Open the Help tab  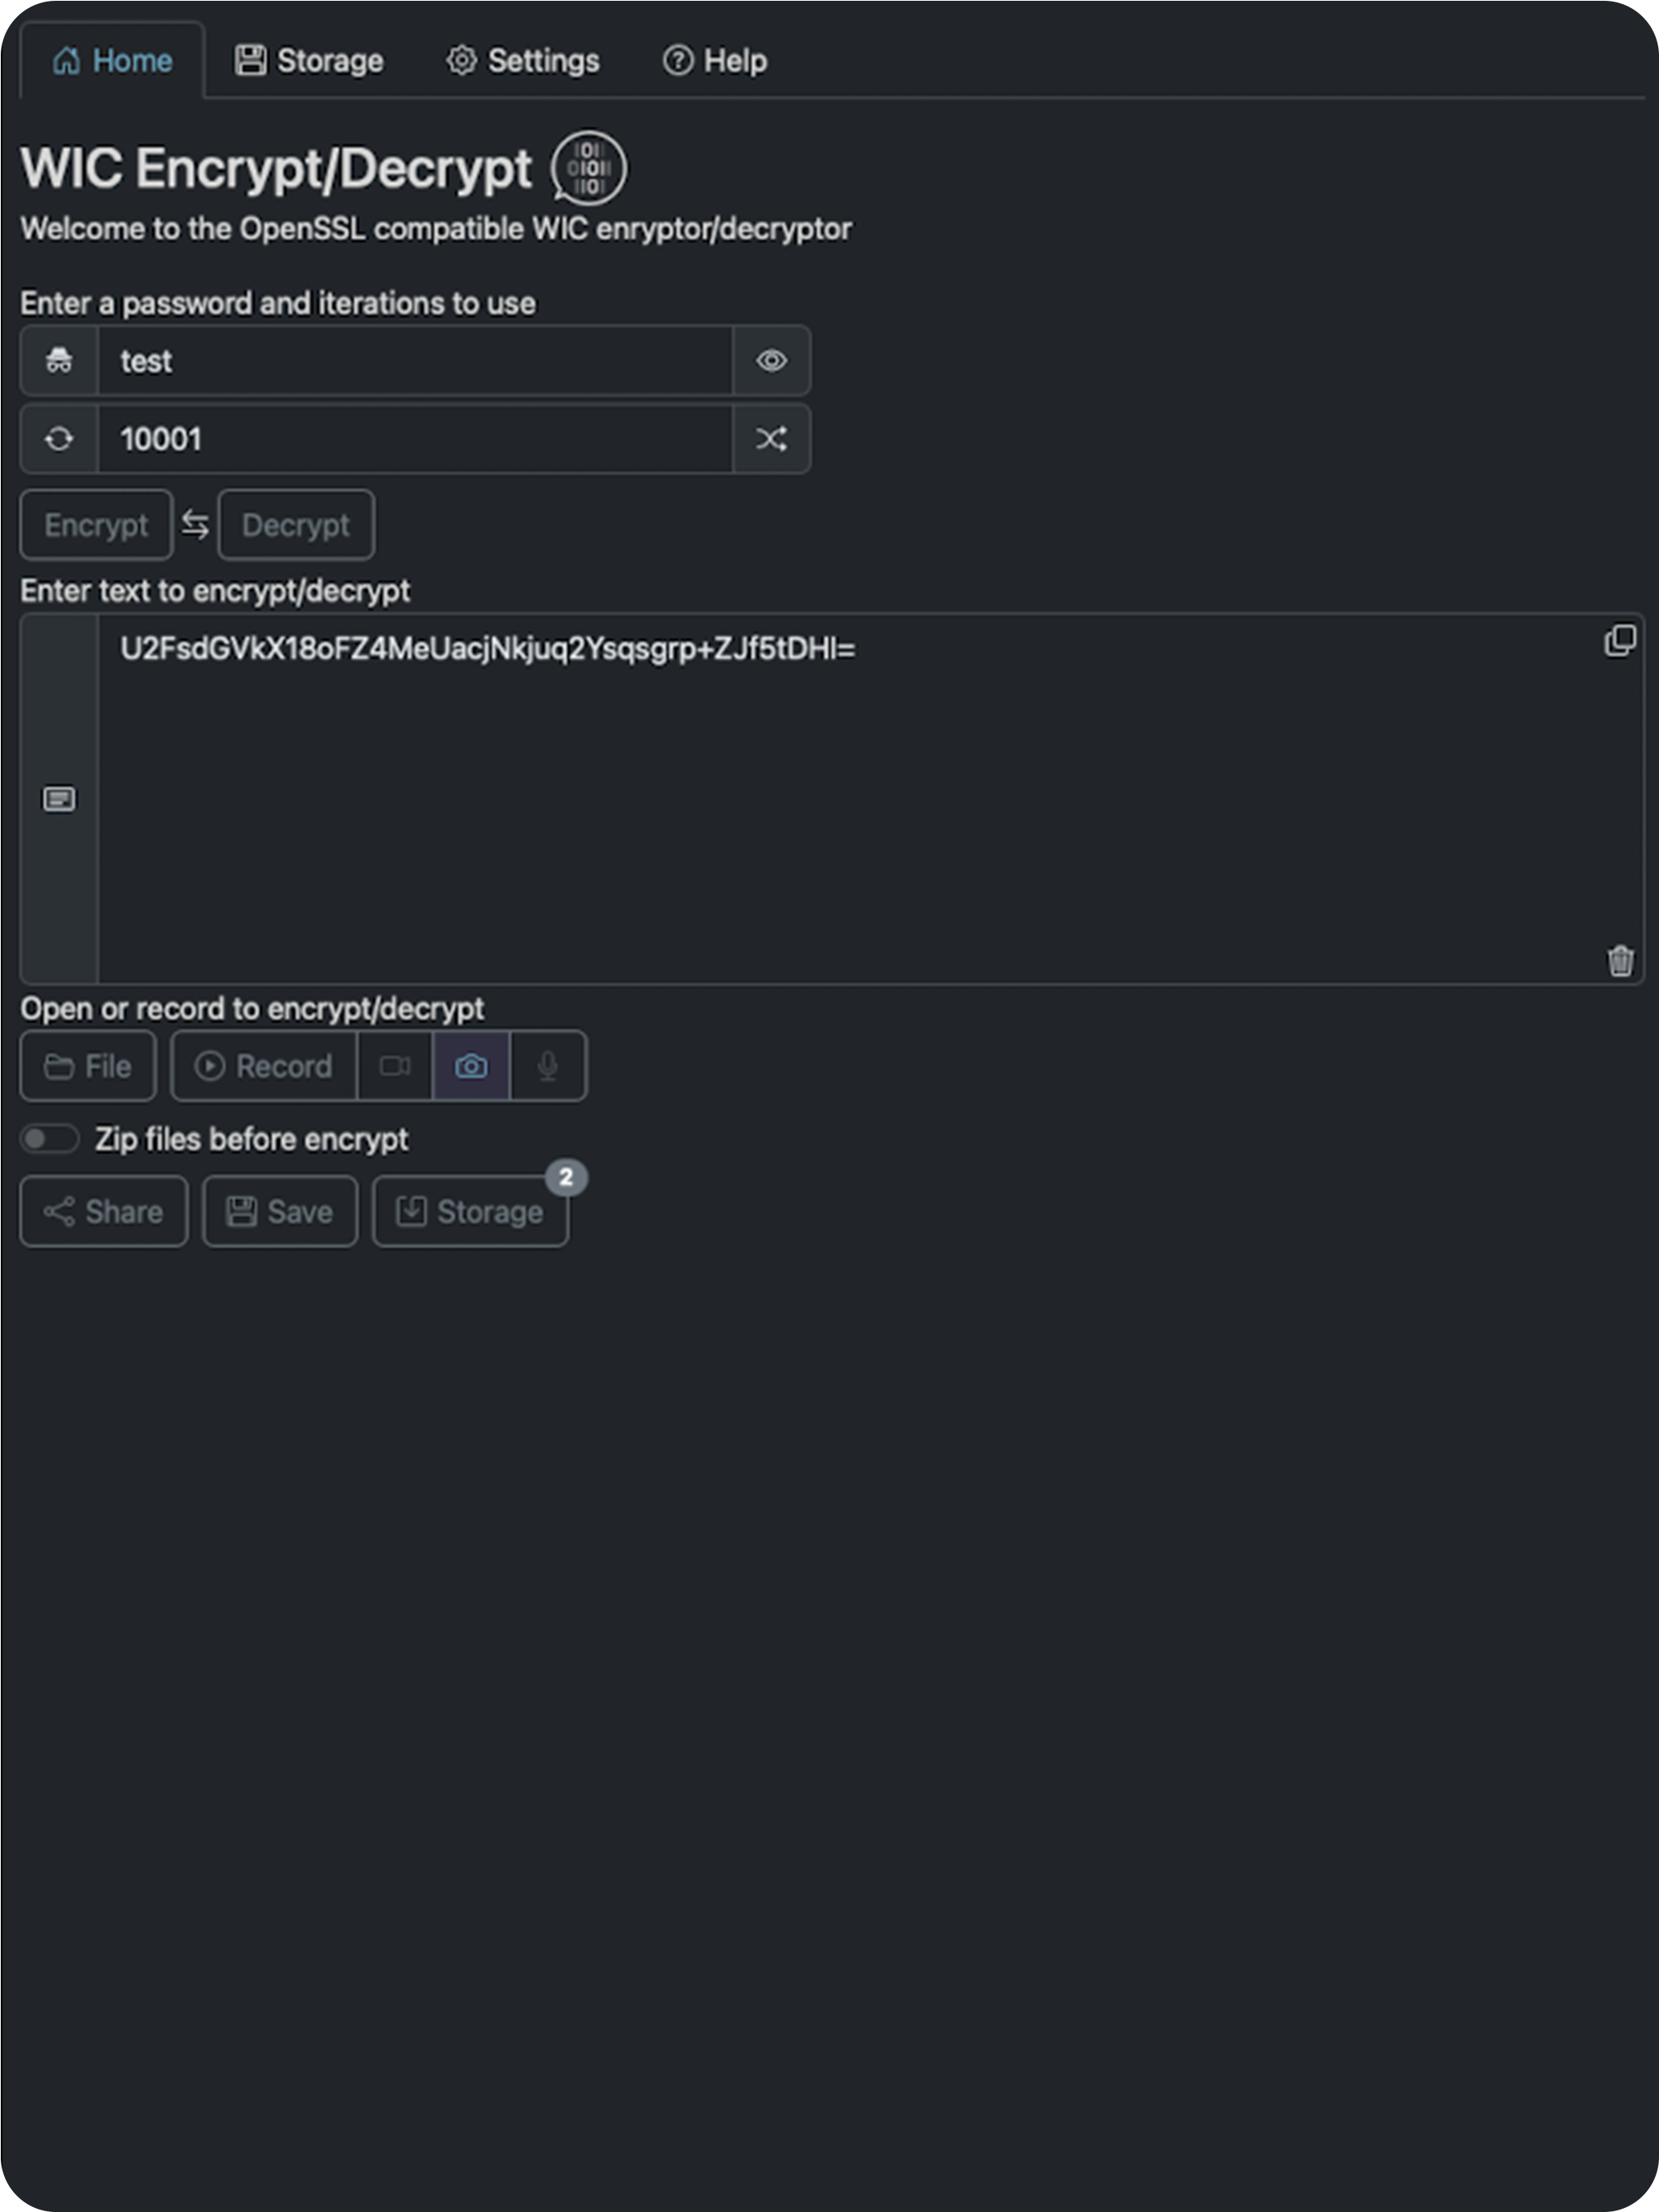(x=715, y=61)
